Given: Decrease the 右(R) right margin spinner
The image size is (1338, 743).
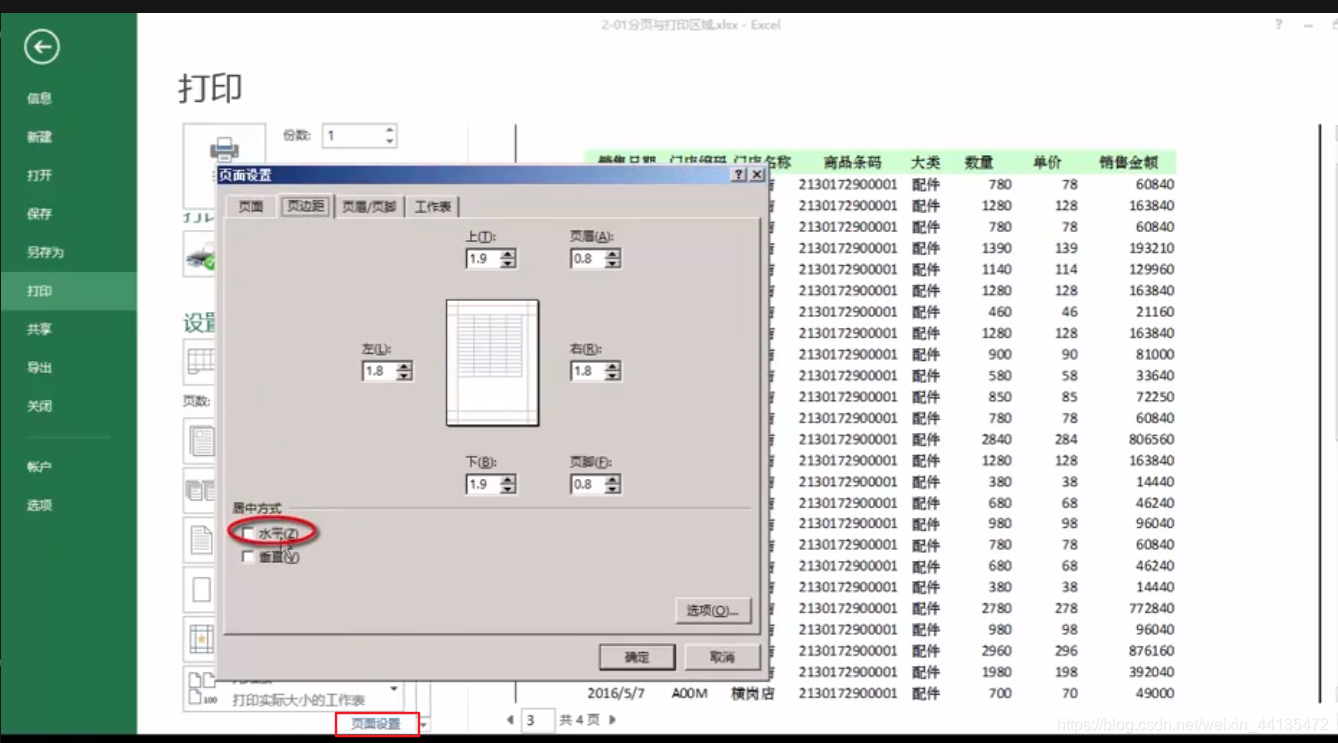Looking at the screenshot, I should point(612,375).
